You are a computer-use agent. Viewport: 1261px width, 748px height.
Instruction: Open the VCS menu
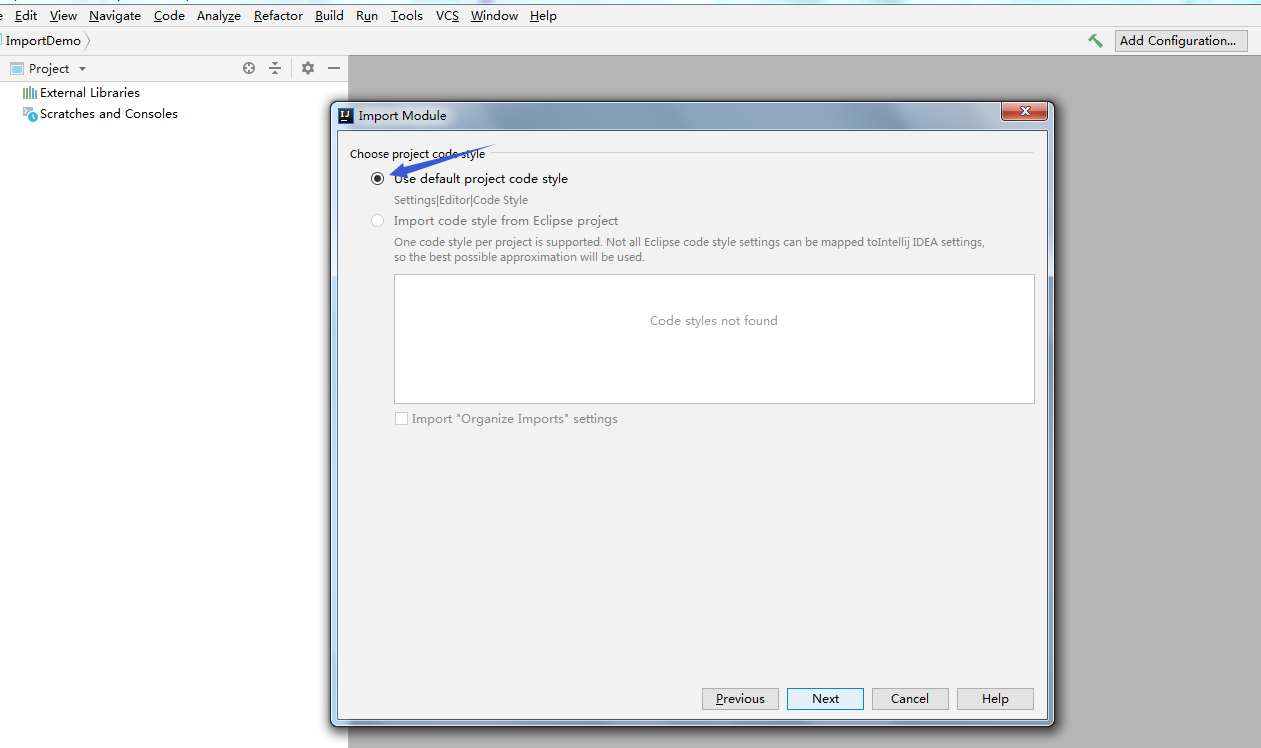447,16
